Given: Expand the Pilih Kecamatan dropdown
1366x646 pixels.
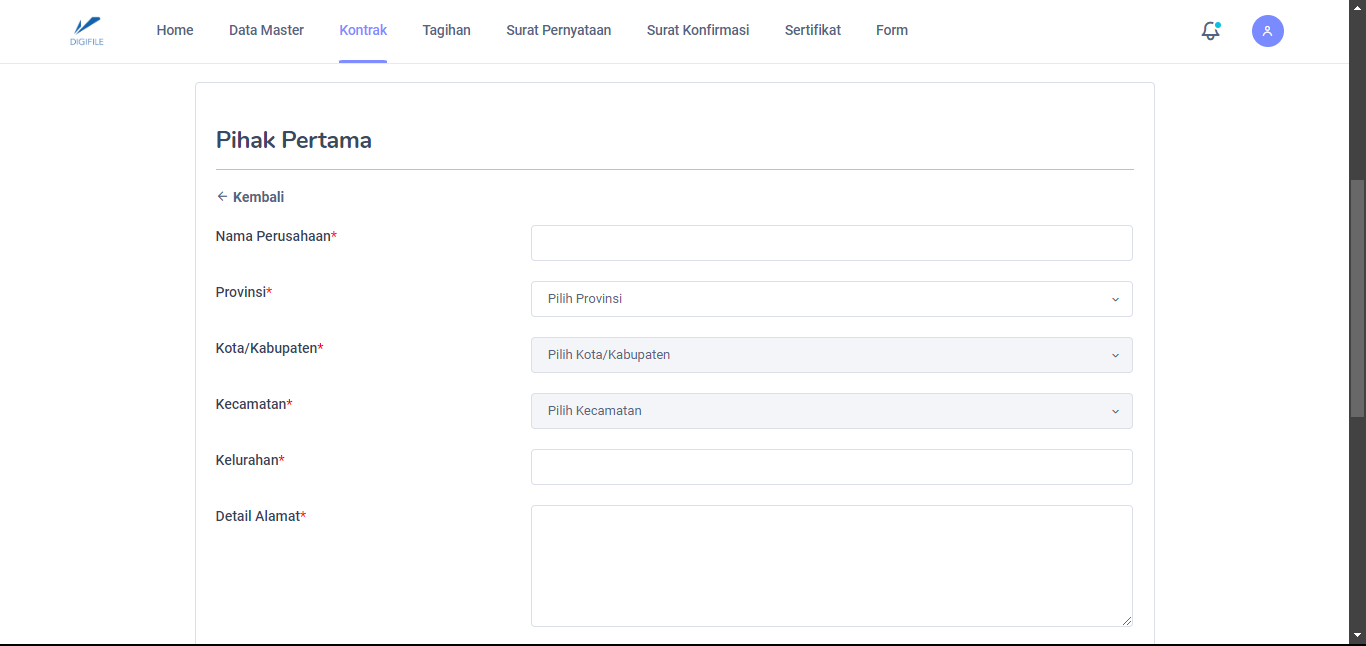Looking at the screenshot, I should pyautogui.click(x=830, y=411).
